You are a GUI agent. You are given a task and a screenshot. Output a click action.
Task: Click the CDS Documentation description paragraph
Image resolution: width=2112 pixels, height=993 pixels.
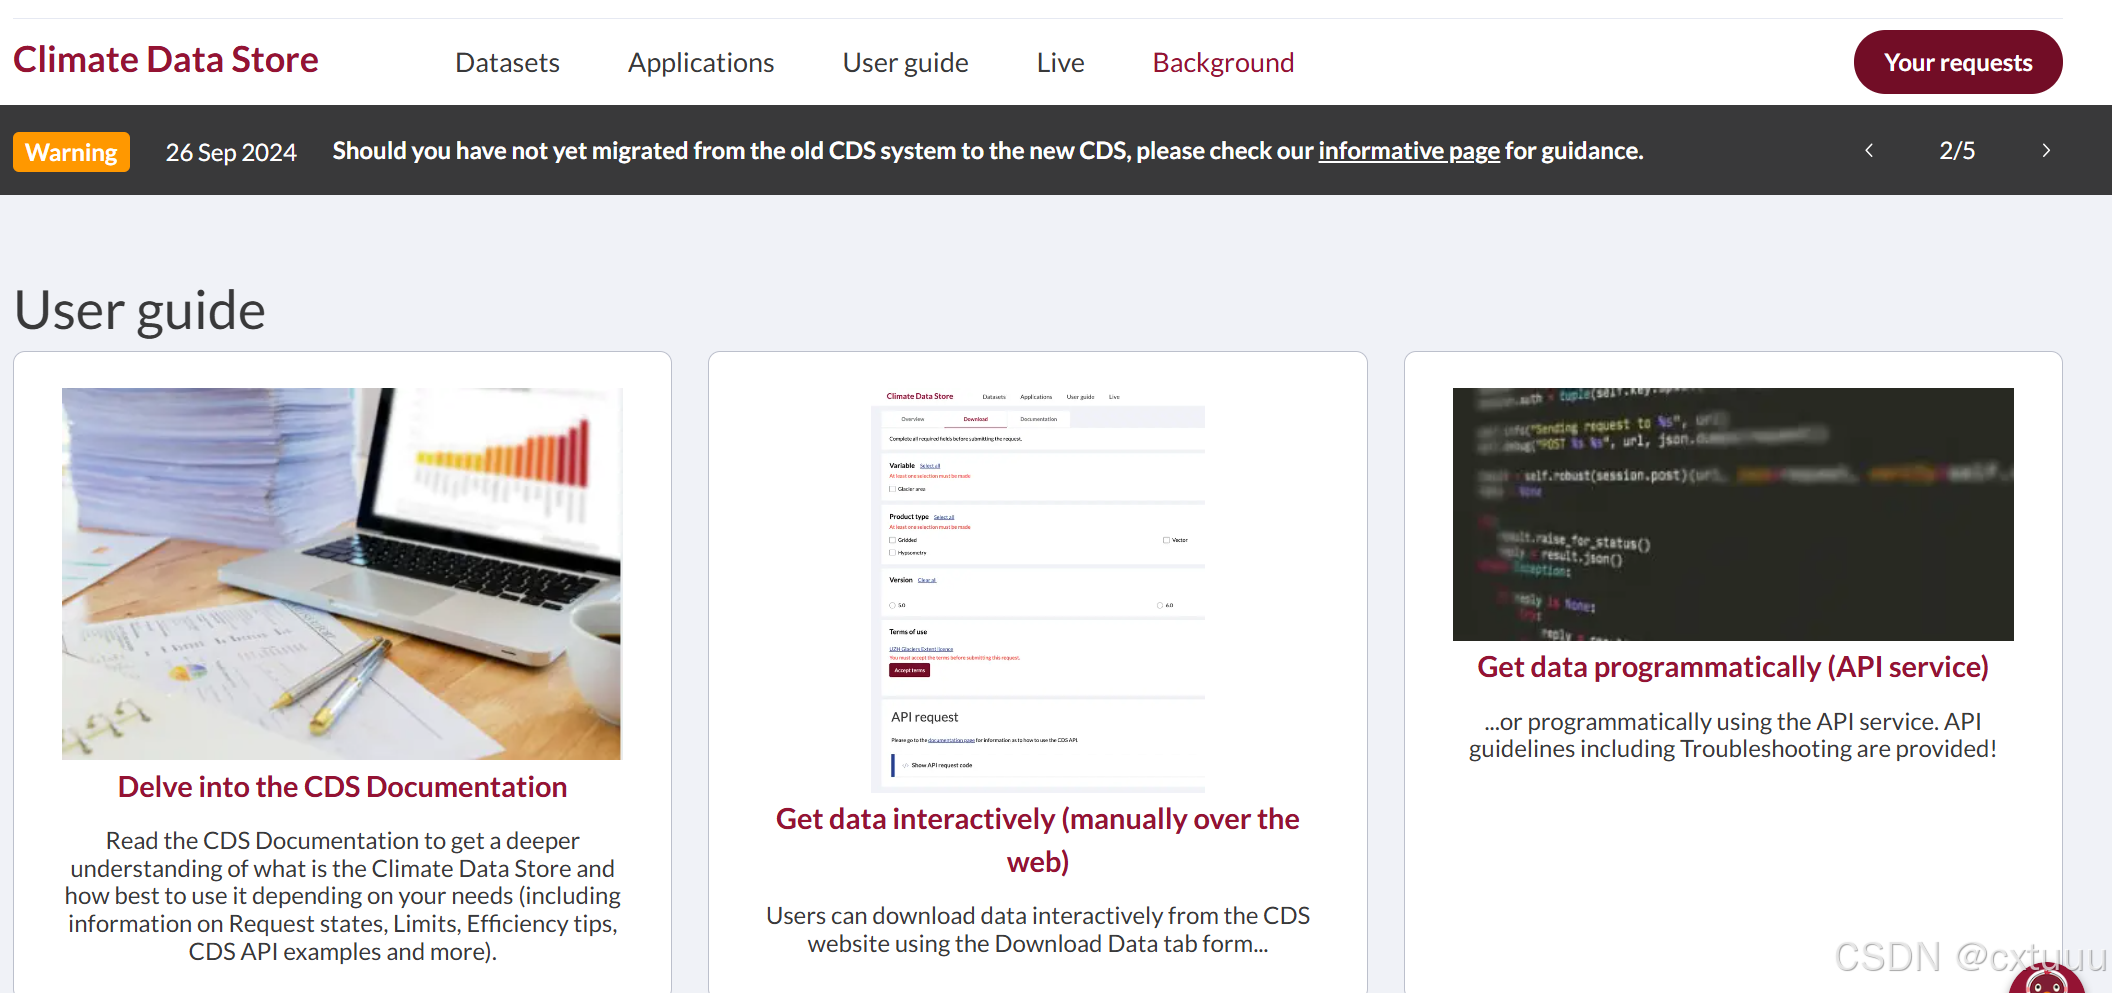pos(342,896)
